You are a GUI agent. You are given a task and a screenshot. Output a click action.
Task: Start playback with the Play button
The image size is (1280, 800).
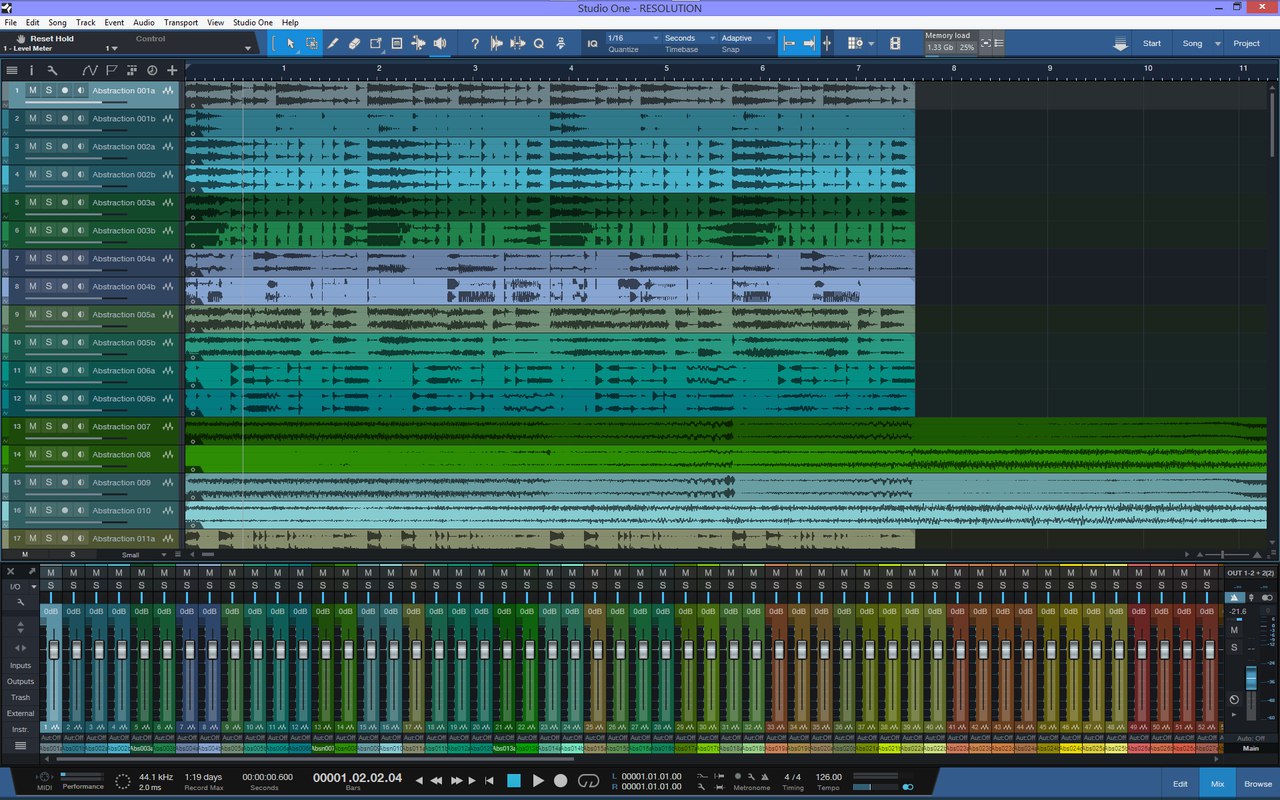[538, 780]
